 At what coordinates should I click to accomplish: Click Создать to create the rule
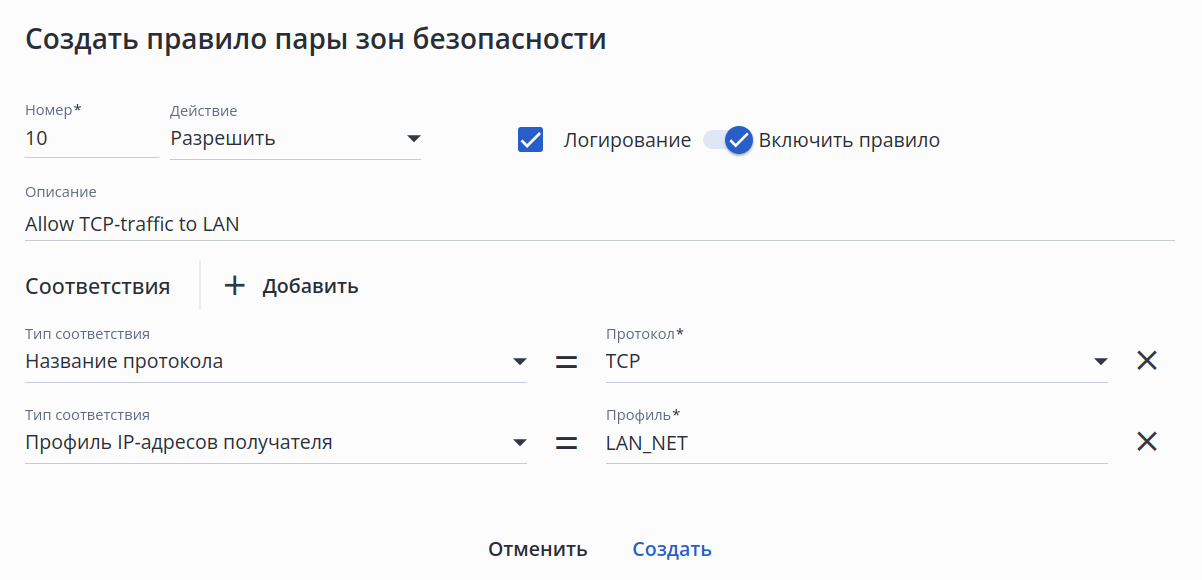pos(672,549)
